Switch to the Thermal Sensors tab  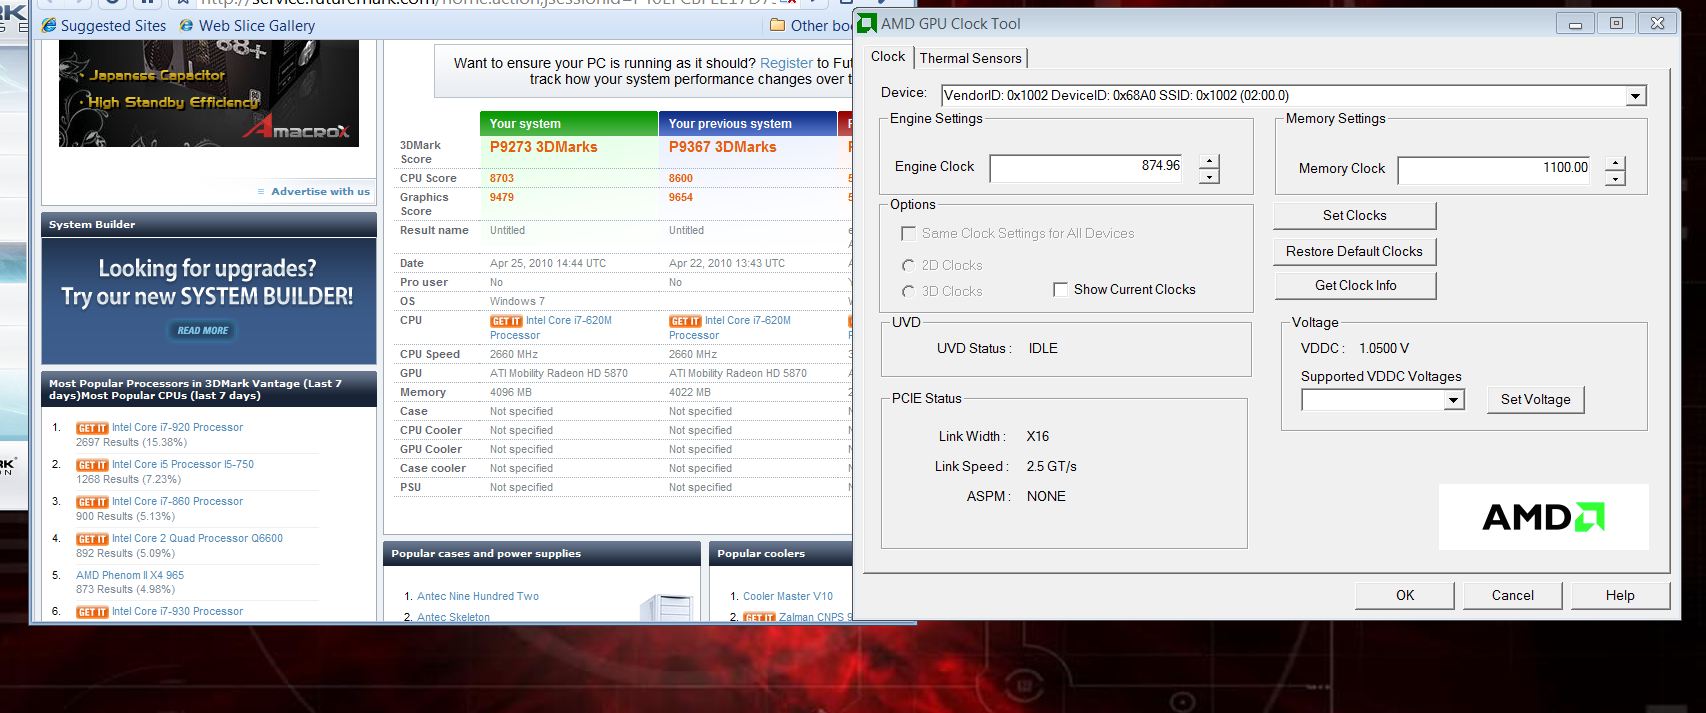pos(970,58)
